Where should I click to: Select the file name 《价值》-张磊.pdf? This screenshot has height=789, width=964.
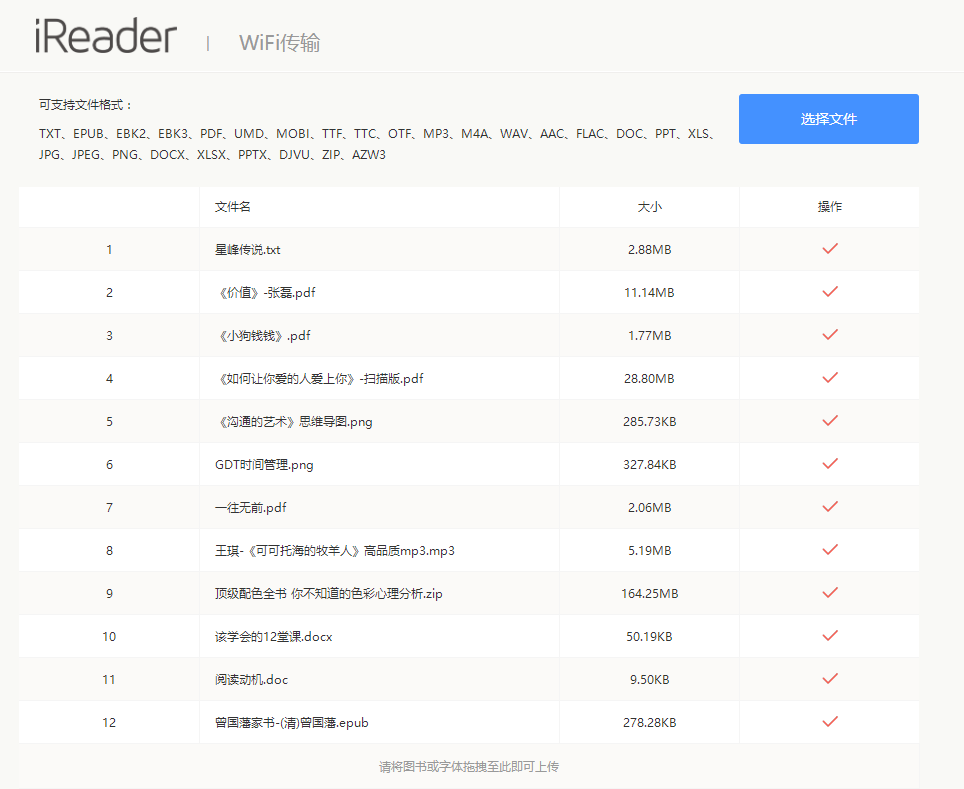265,293
